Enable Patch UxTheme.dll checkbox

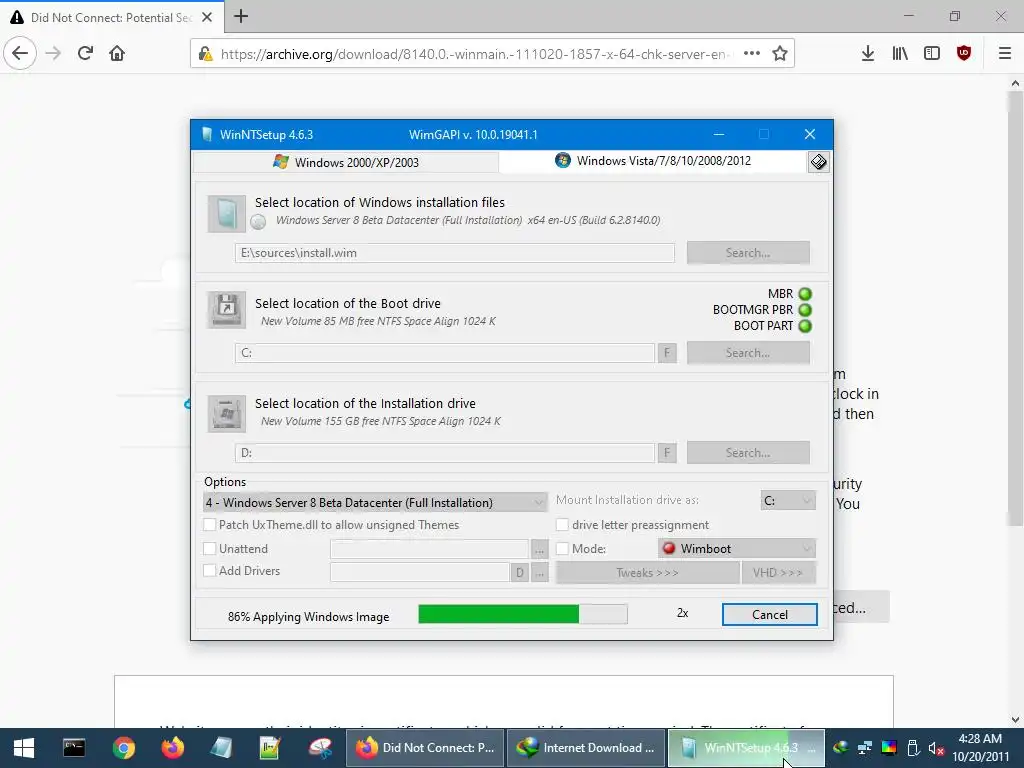[210, 524]
